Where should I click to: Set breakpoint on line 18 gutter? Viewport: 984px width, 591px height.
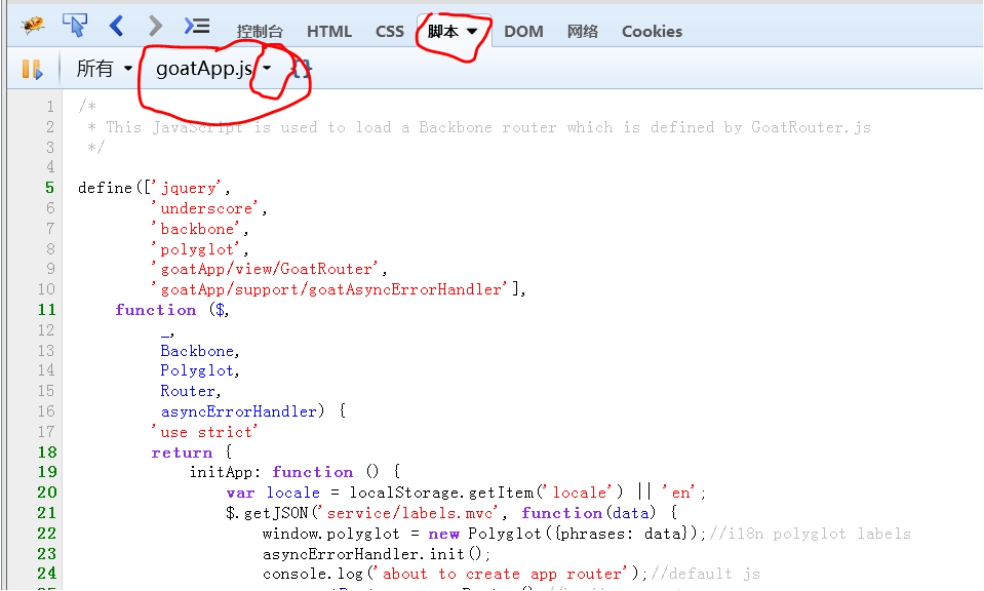47,452
